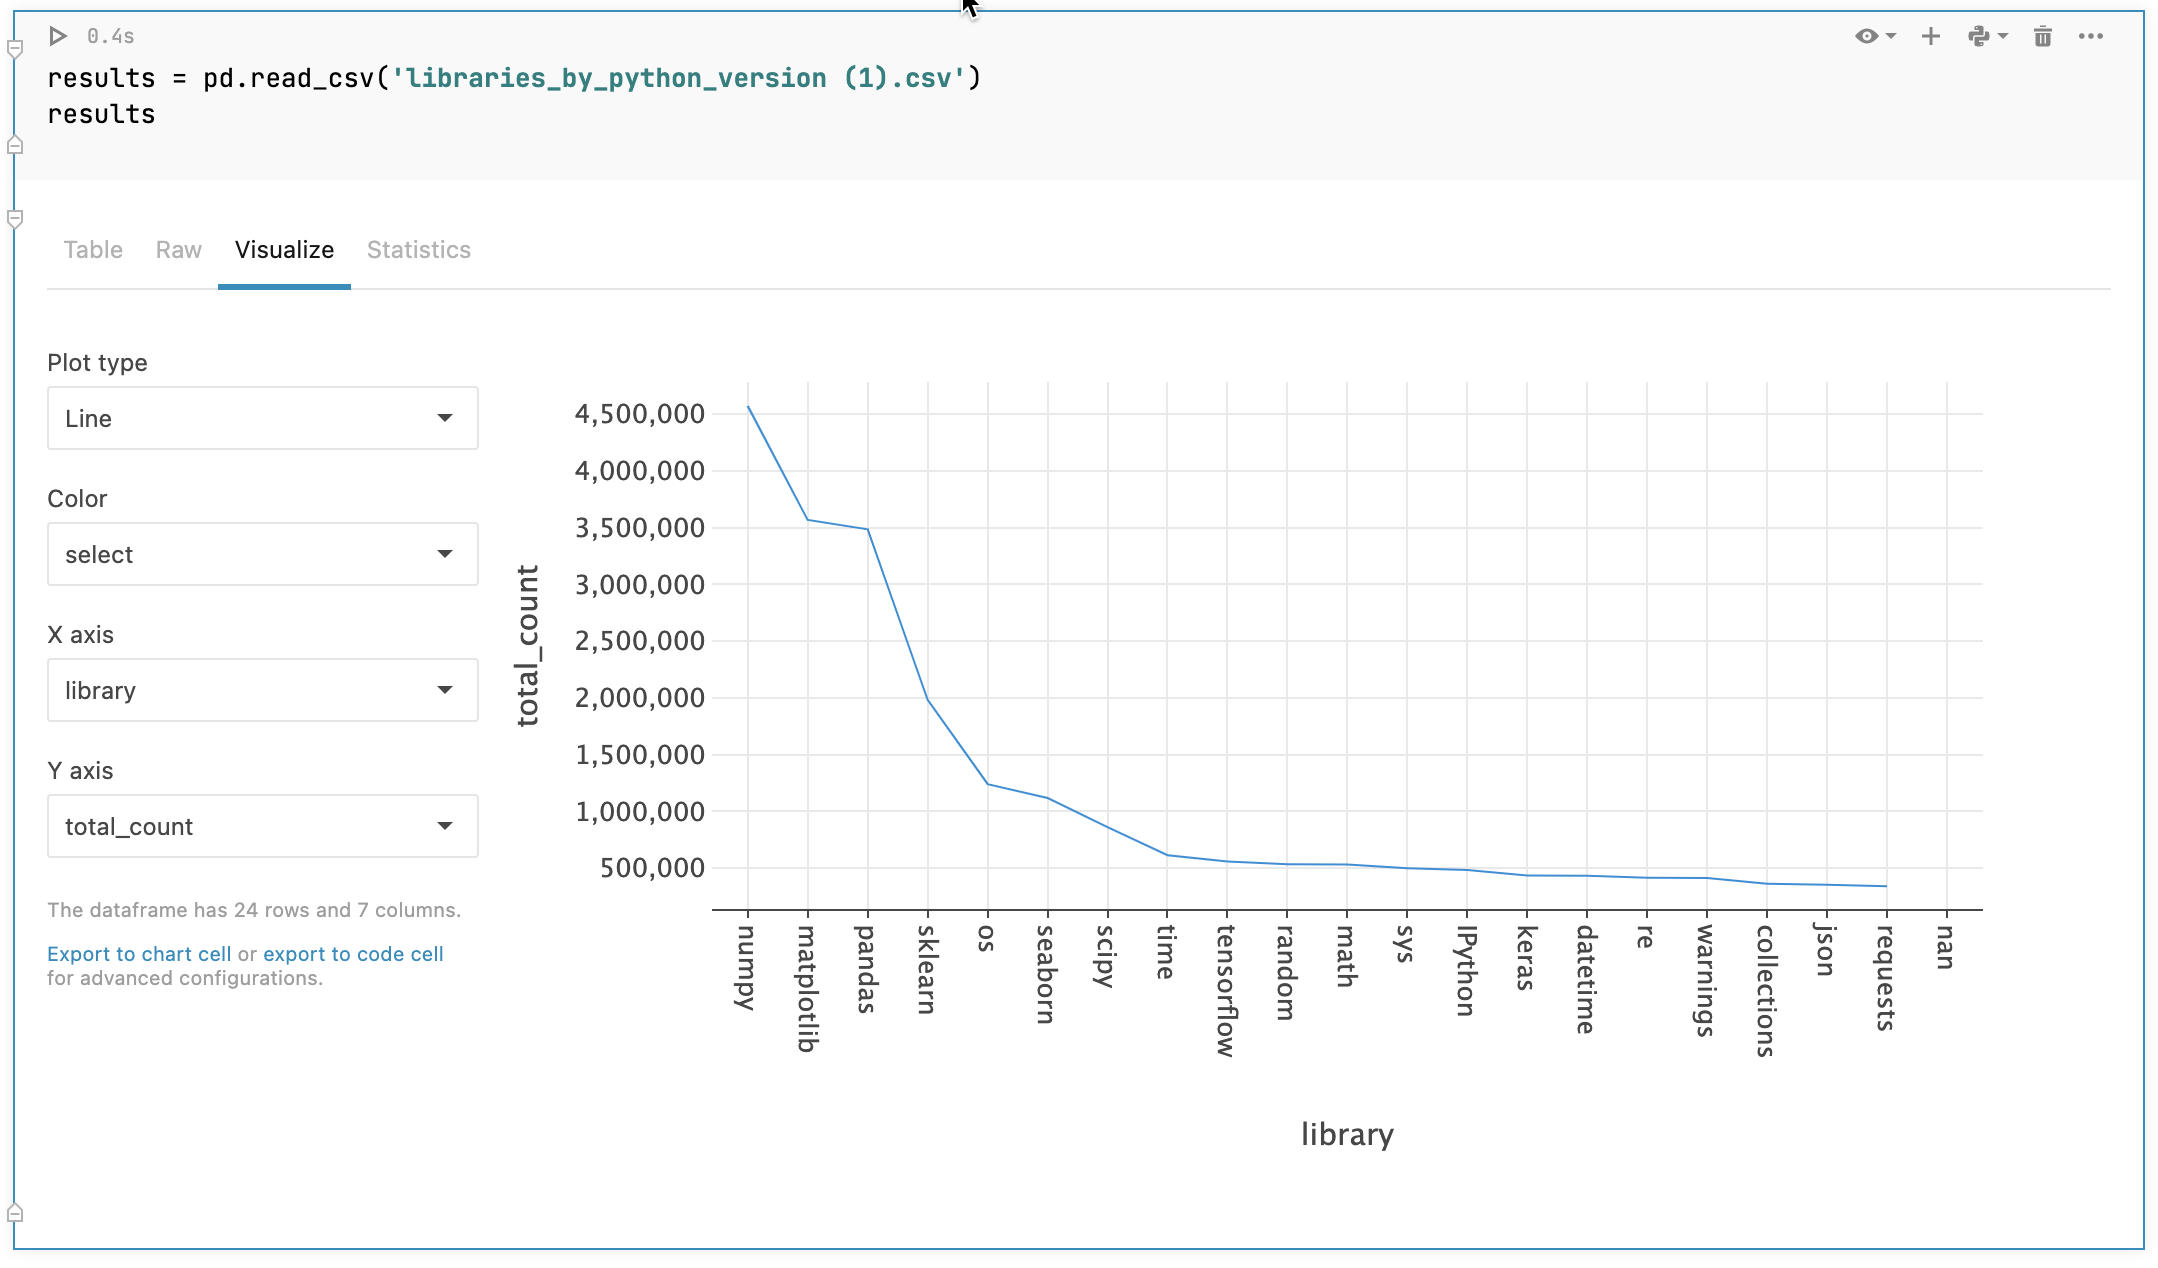Click the Python kernel icon
2158x1268 pixels.
click(1981, 36)
